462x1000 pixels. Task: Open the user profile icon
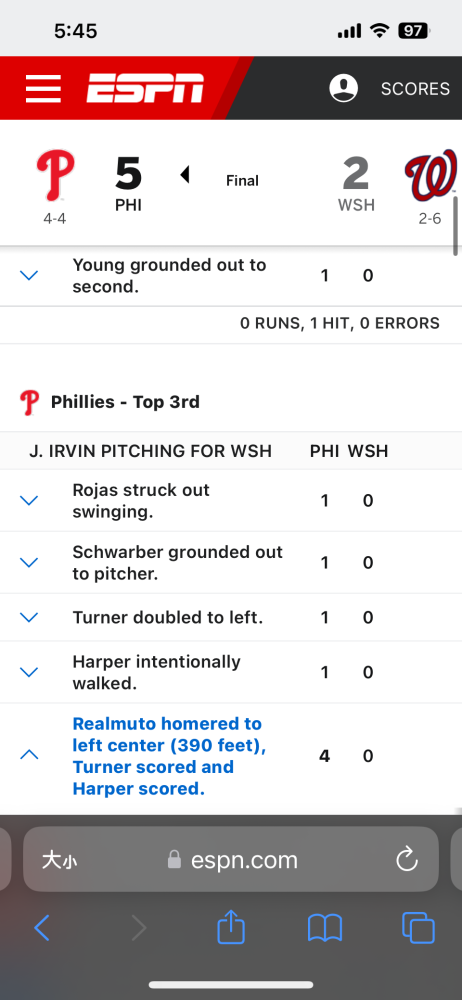pos(343,88)
